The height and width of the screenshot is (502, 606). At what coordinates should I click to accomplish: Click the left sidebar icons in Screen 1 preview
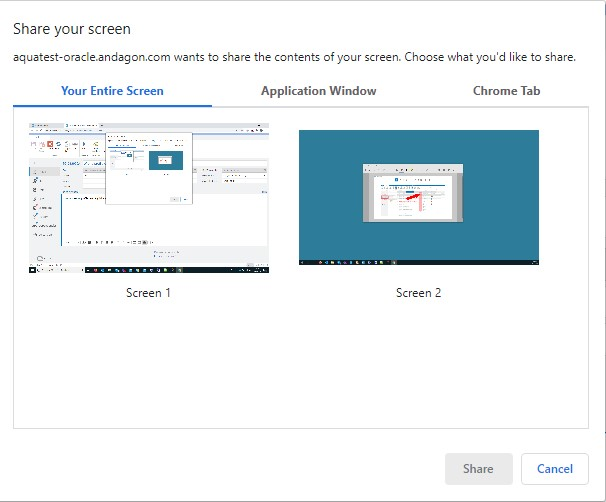(37, 200)
